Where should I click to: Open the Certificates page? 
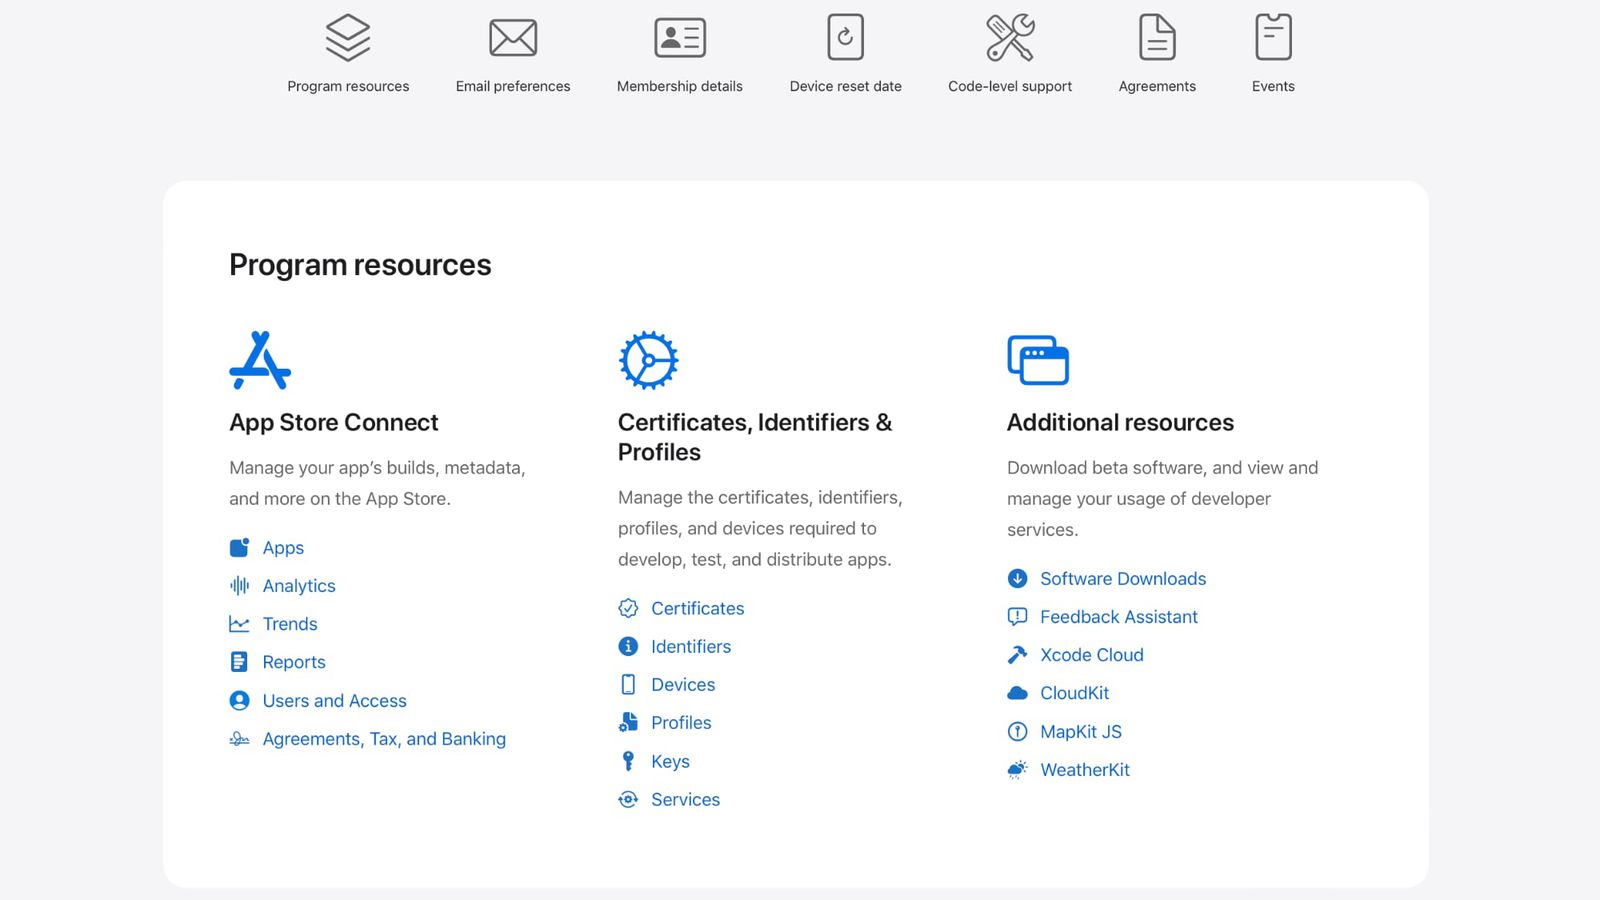[x=697, y=608]
